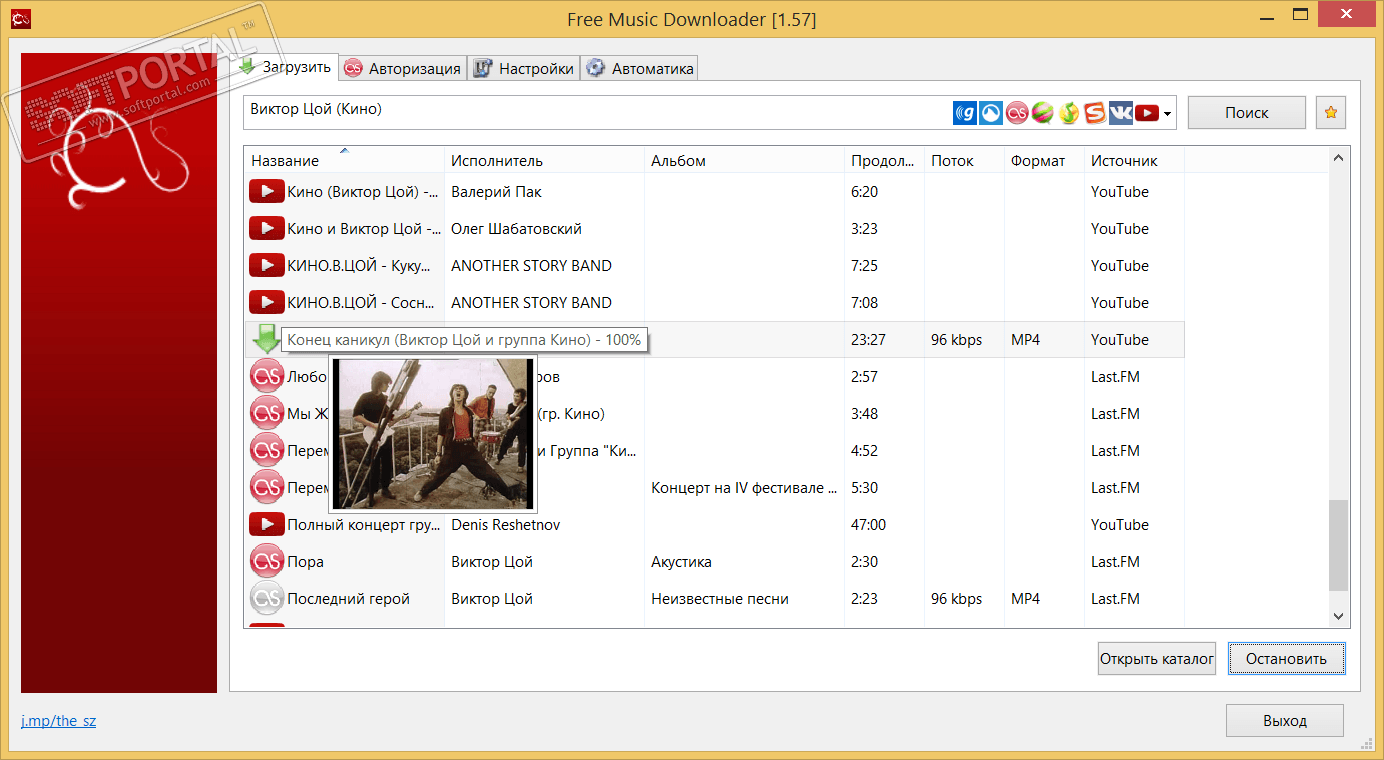Screen dimensions: 1384x760
Task: Select the "Denis Reshetnov" artist cell
Action: point(505,525)
